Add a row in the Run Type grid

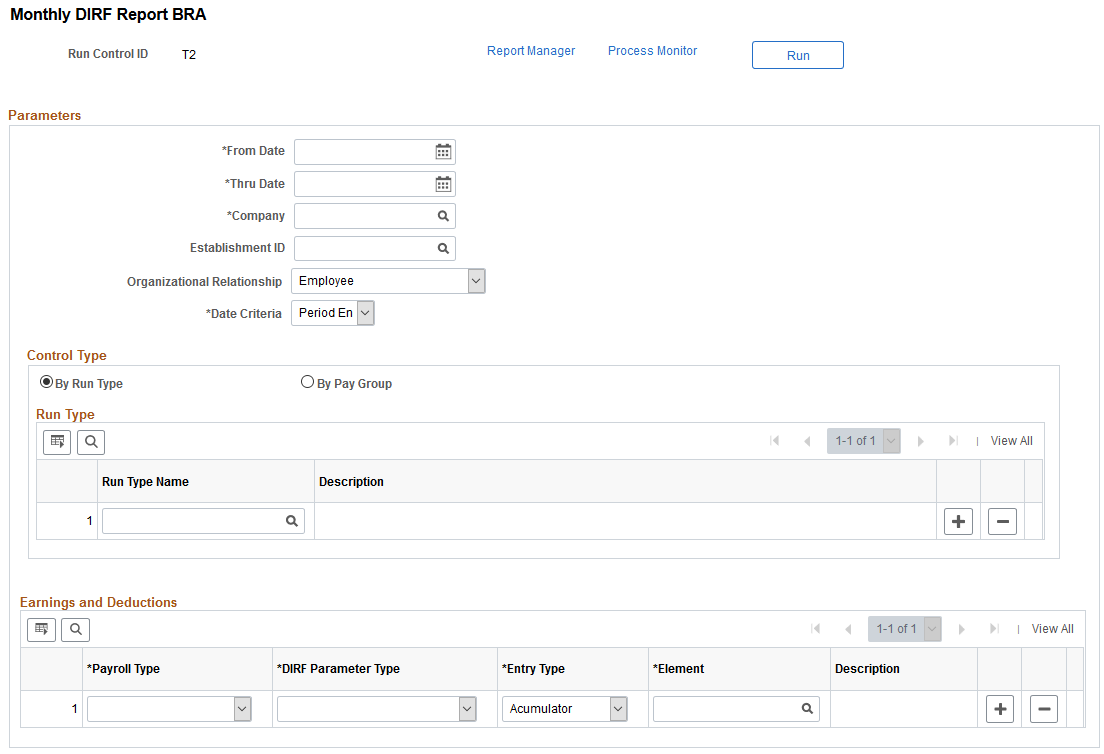[x=958, y=522]
